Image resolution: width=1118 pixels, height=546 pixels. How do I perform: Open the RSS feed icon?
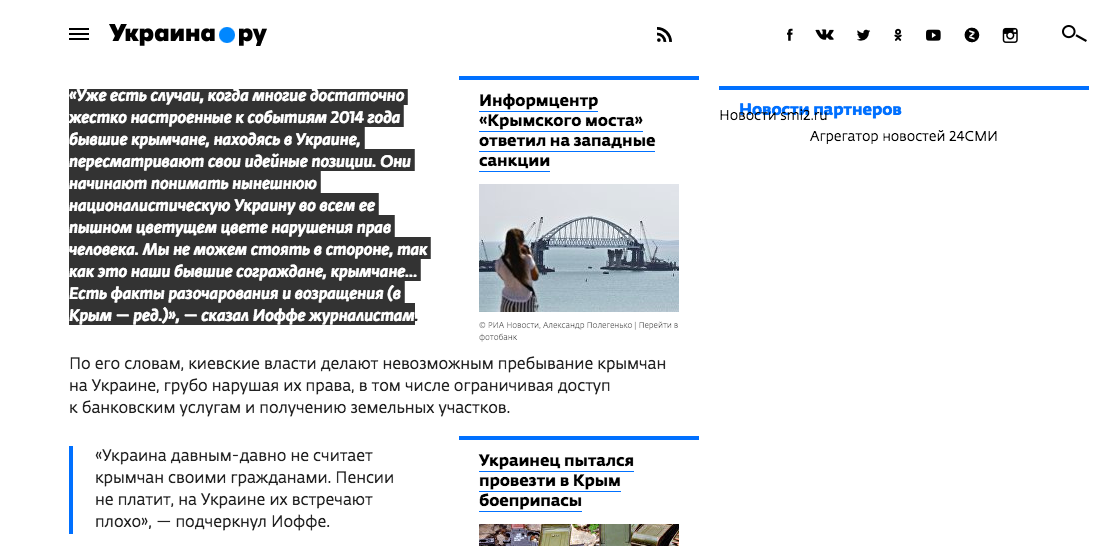[x=664, y=35]
